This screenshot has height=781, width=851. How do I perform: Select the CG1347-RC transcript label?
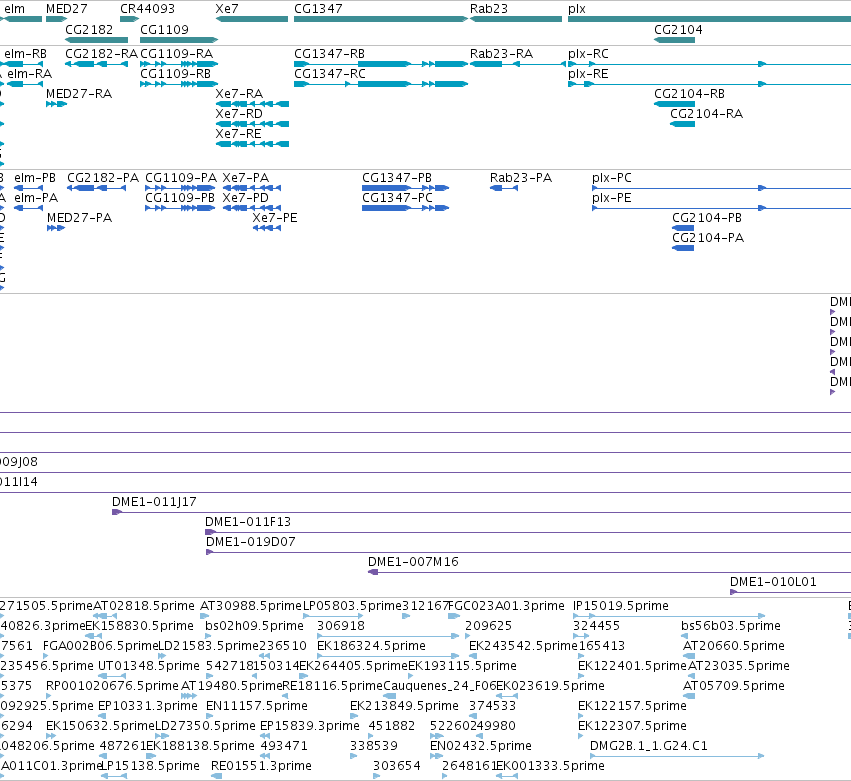tap(329, 73)
